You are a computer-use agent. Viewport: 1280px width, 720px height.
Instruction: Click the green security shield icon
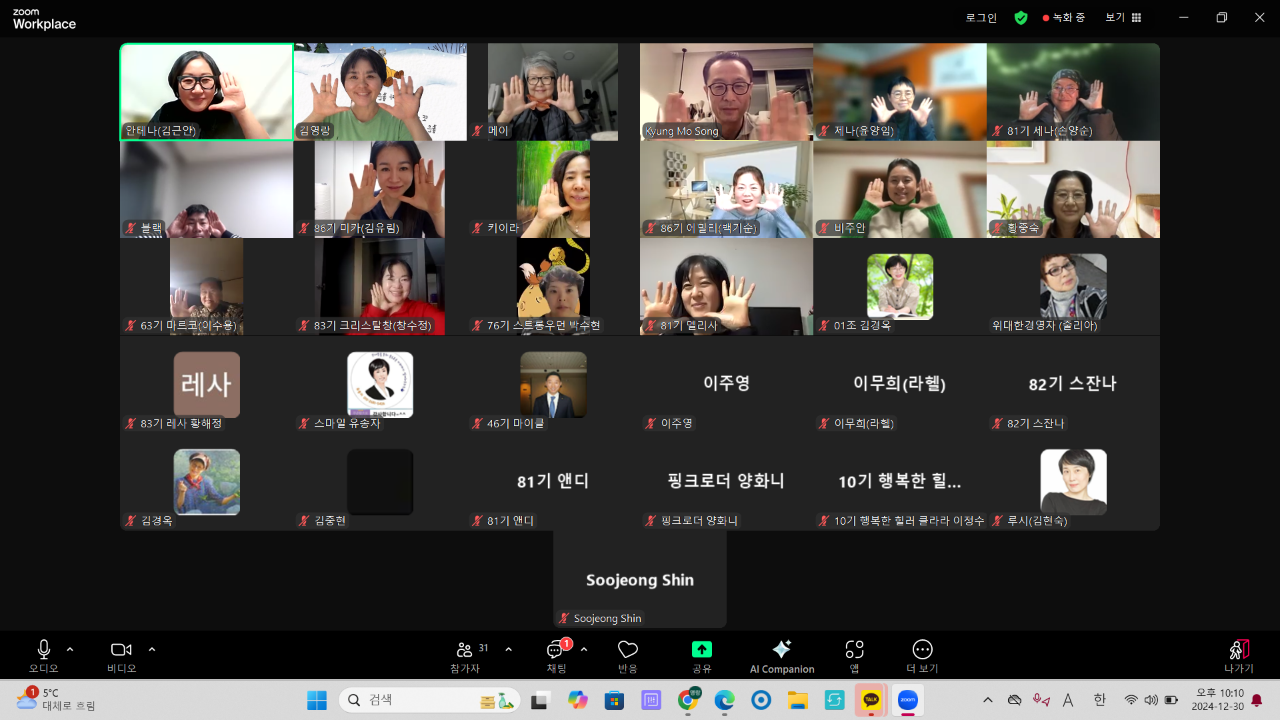1021,17
